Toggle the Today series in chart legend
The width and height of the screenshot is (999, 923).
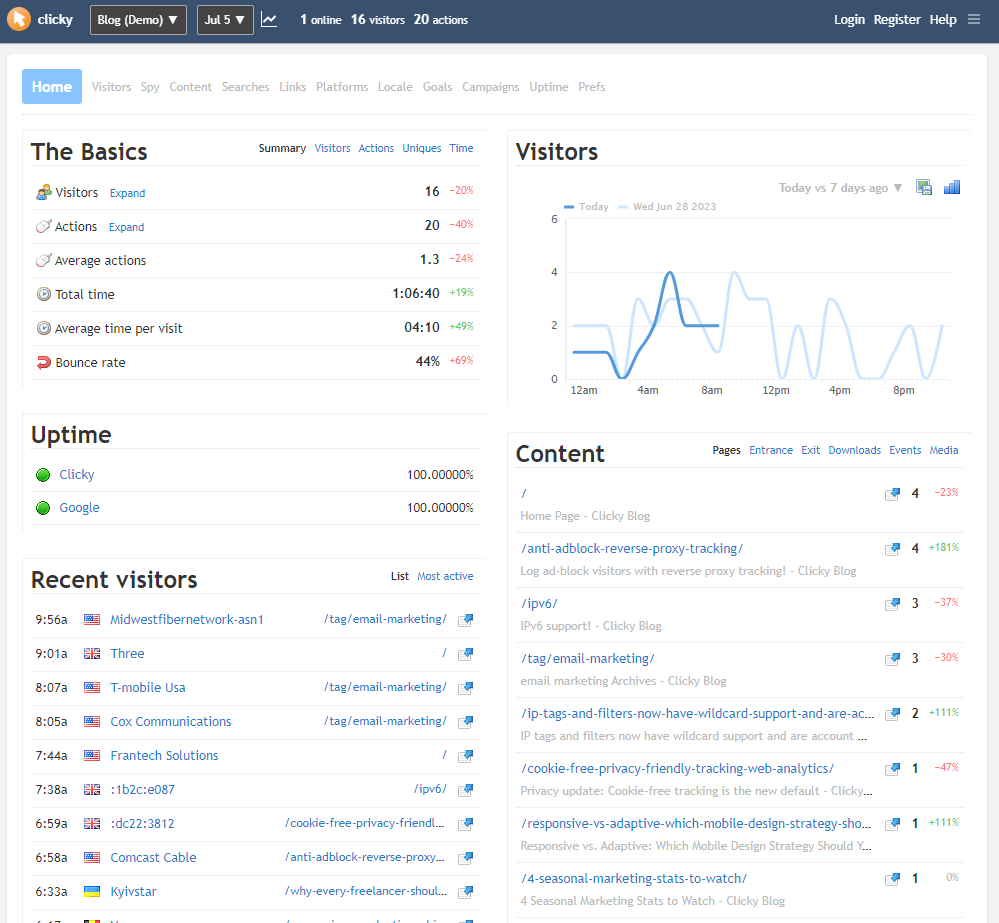(586, 206)
